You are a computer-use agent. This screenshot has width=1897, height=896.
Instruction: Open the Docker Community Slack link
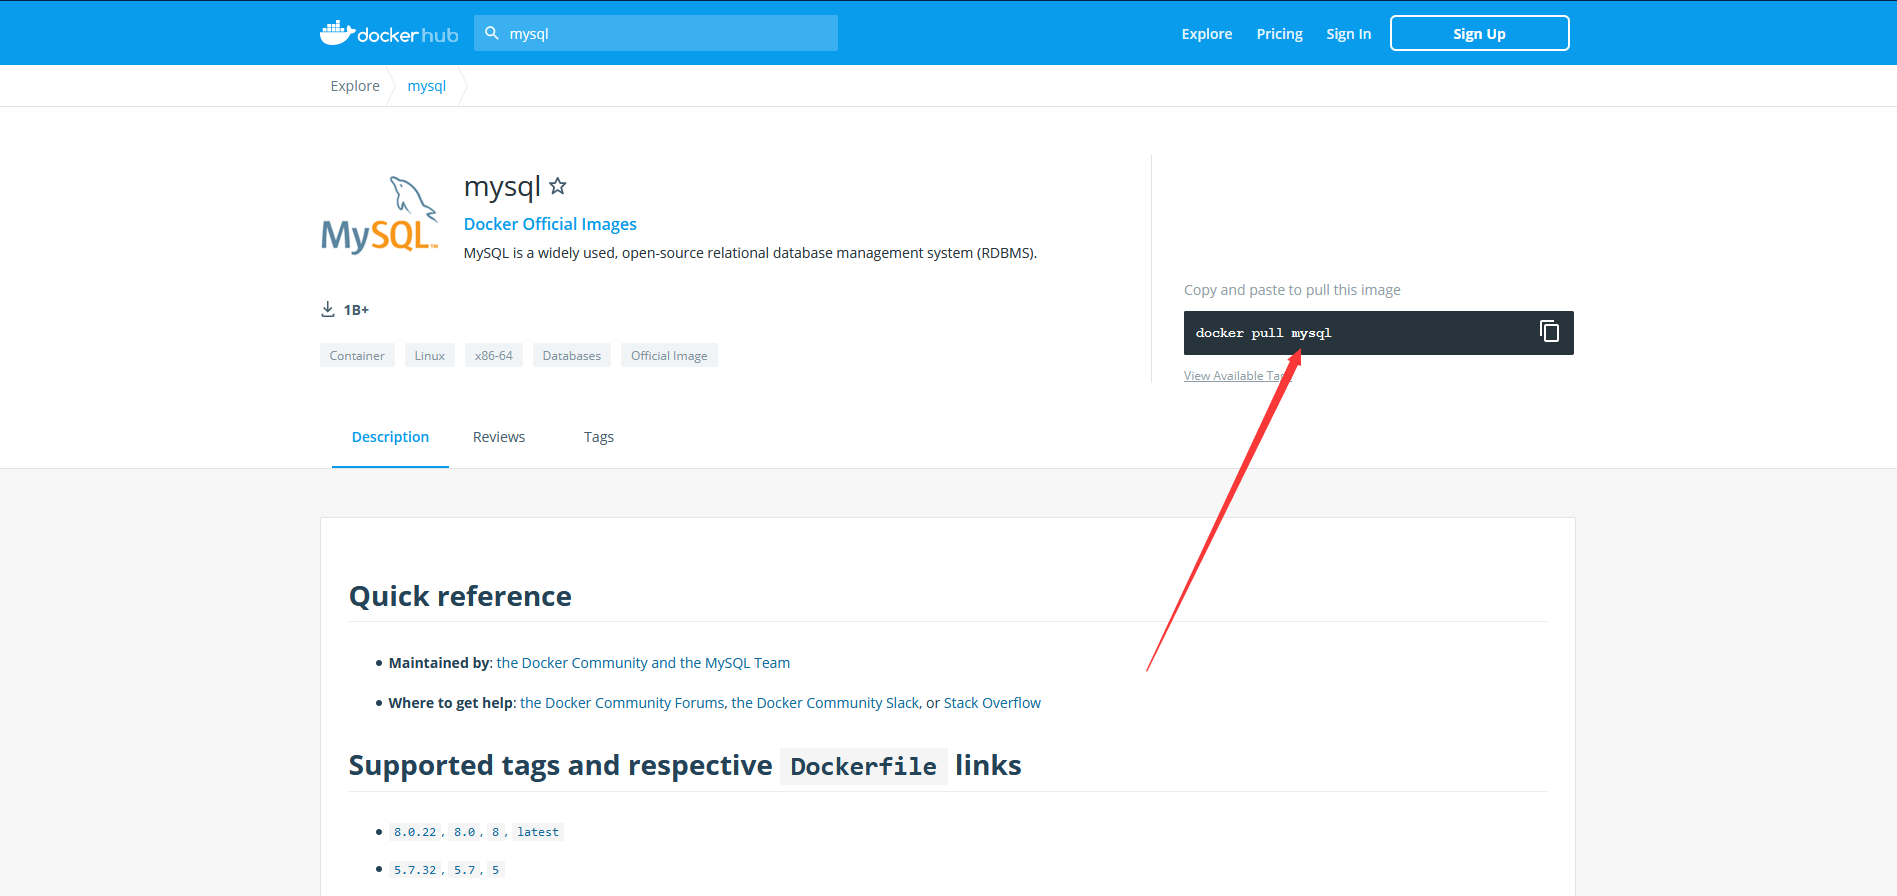click(x=825, y=703)
